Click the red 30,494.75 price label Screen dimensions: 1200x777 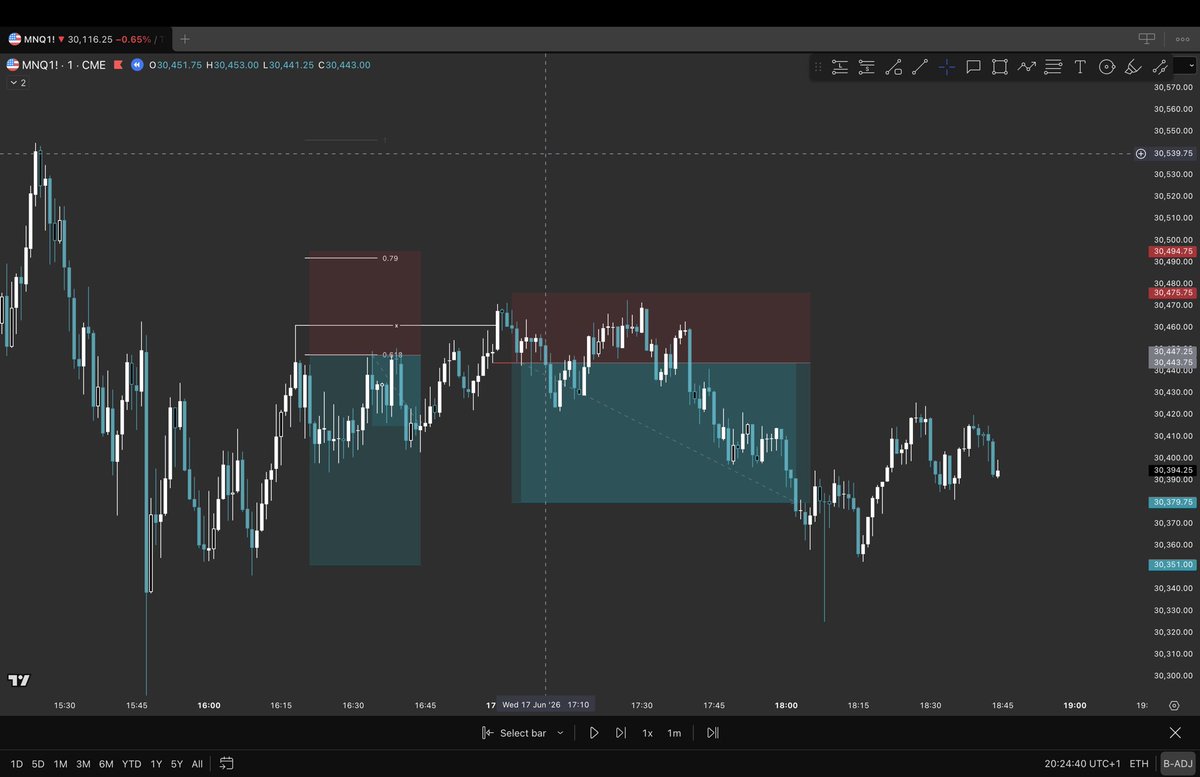[x=1173, y=252]
